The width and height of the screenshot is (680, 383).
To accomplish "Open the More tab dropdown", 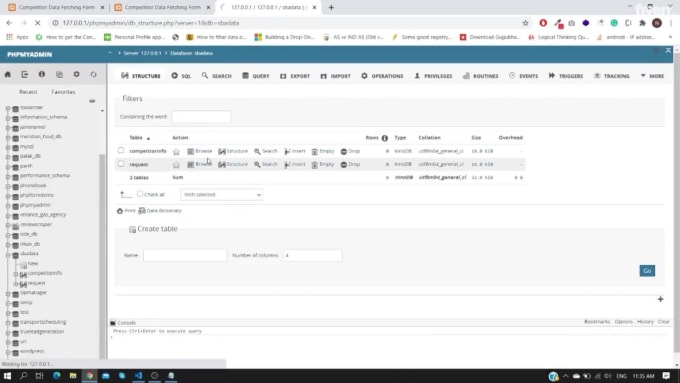I will (652, 76).
